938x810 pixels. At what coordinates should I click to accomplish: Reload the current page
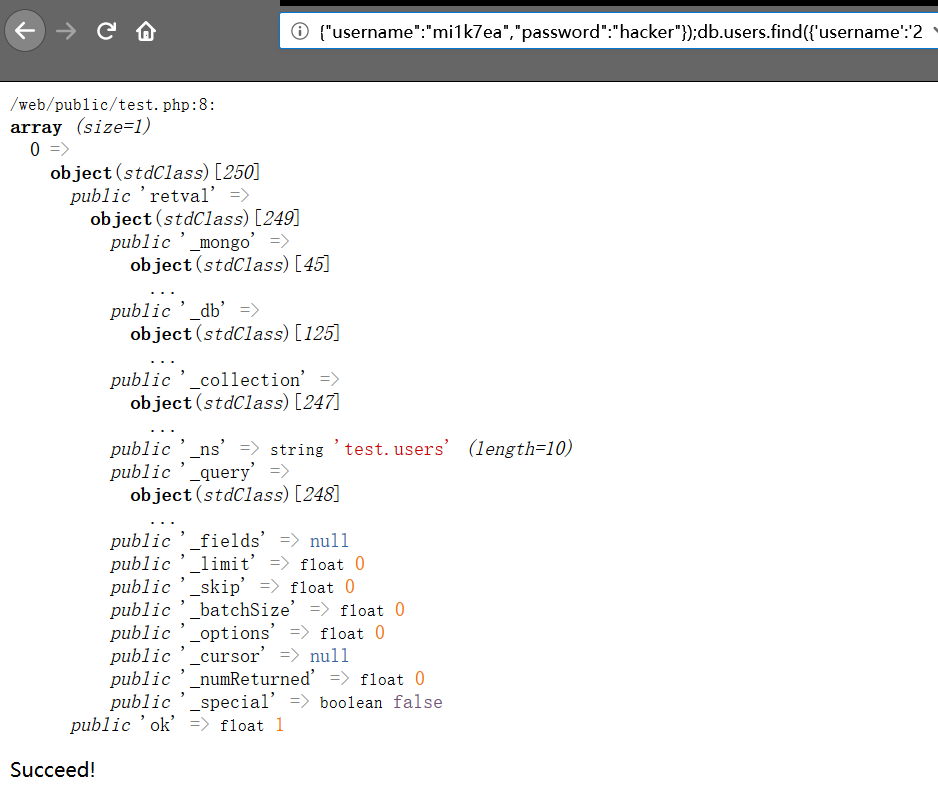[106, 31]
